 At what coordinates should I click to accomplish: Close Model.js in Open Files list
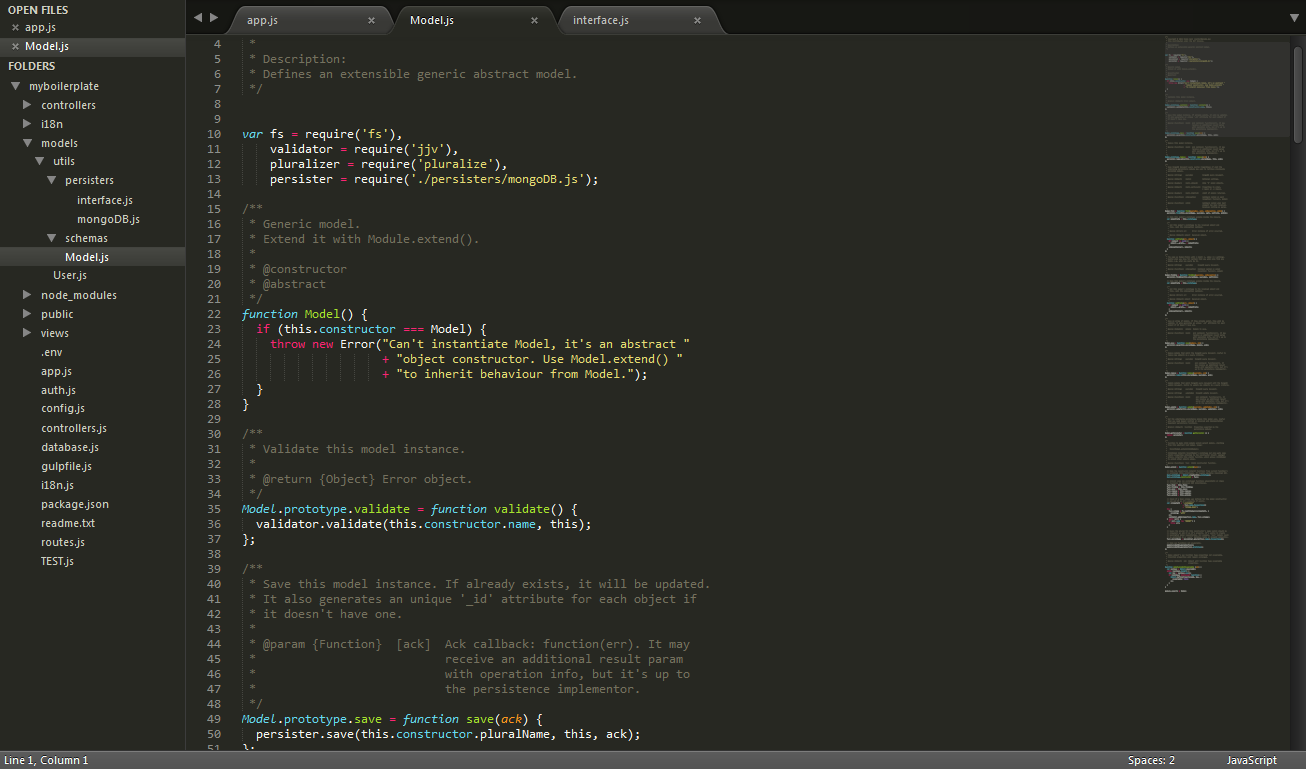point(15,46)
